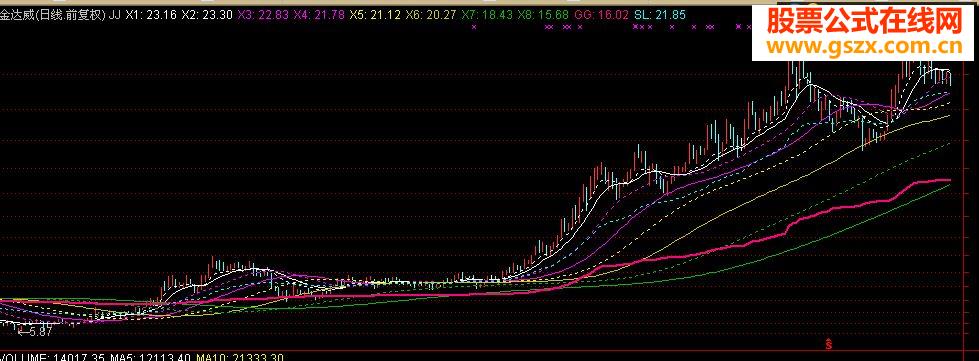Click the X1: 23.16 indicator value

[150, 15]
